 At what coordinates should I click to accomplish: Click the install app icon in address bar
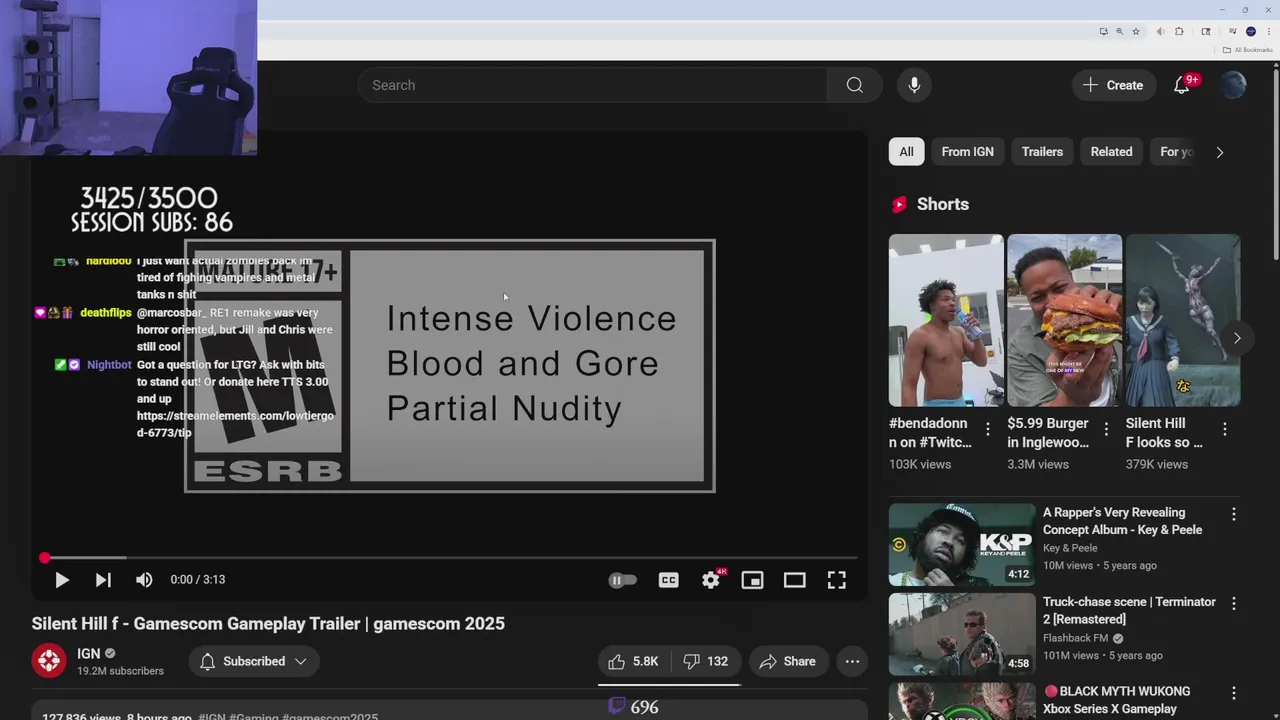(x=1103, y=31)
